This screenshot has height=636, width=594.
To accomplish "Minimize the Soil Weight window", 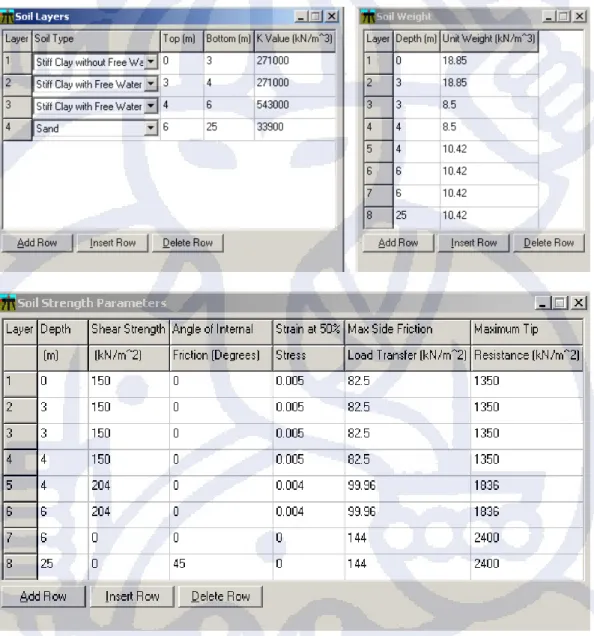I will [x=548, y=17].
